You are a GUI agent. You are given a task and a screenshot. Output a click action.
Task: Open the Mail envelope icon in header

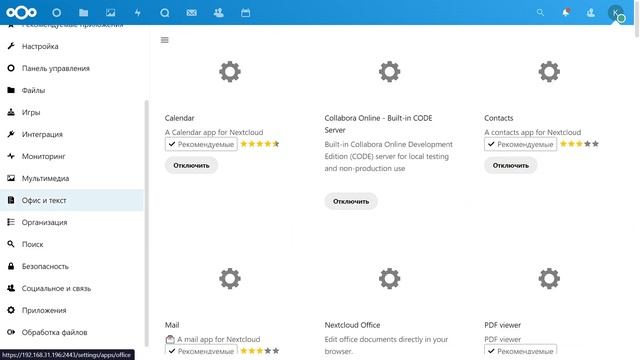[x=191, y=13]
